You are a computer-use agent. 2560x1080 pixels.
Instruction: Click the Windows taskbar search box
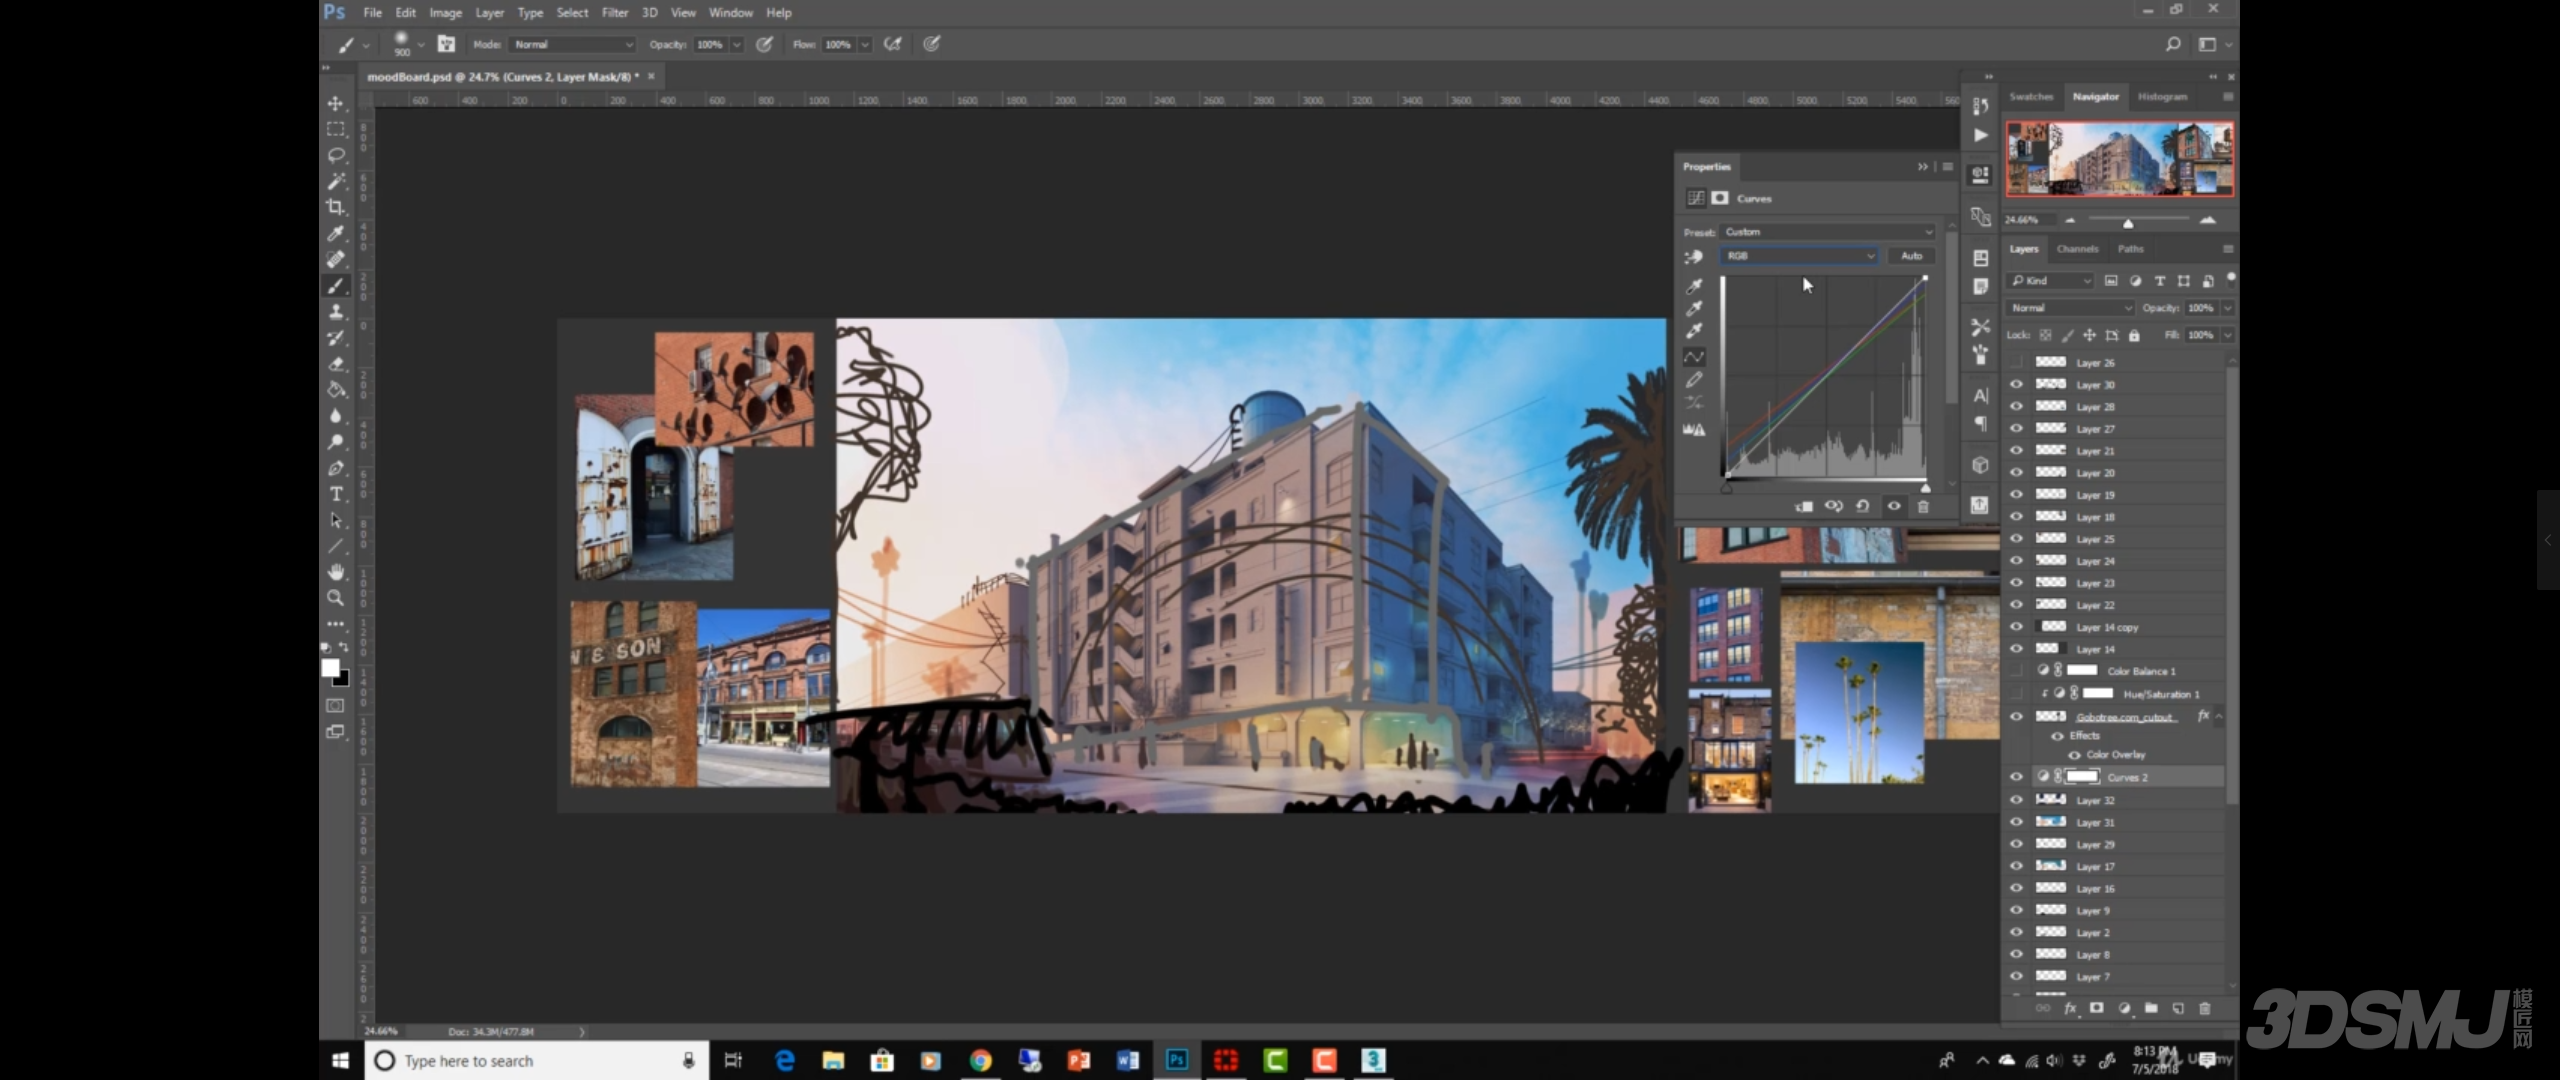click(537, 1061)
